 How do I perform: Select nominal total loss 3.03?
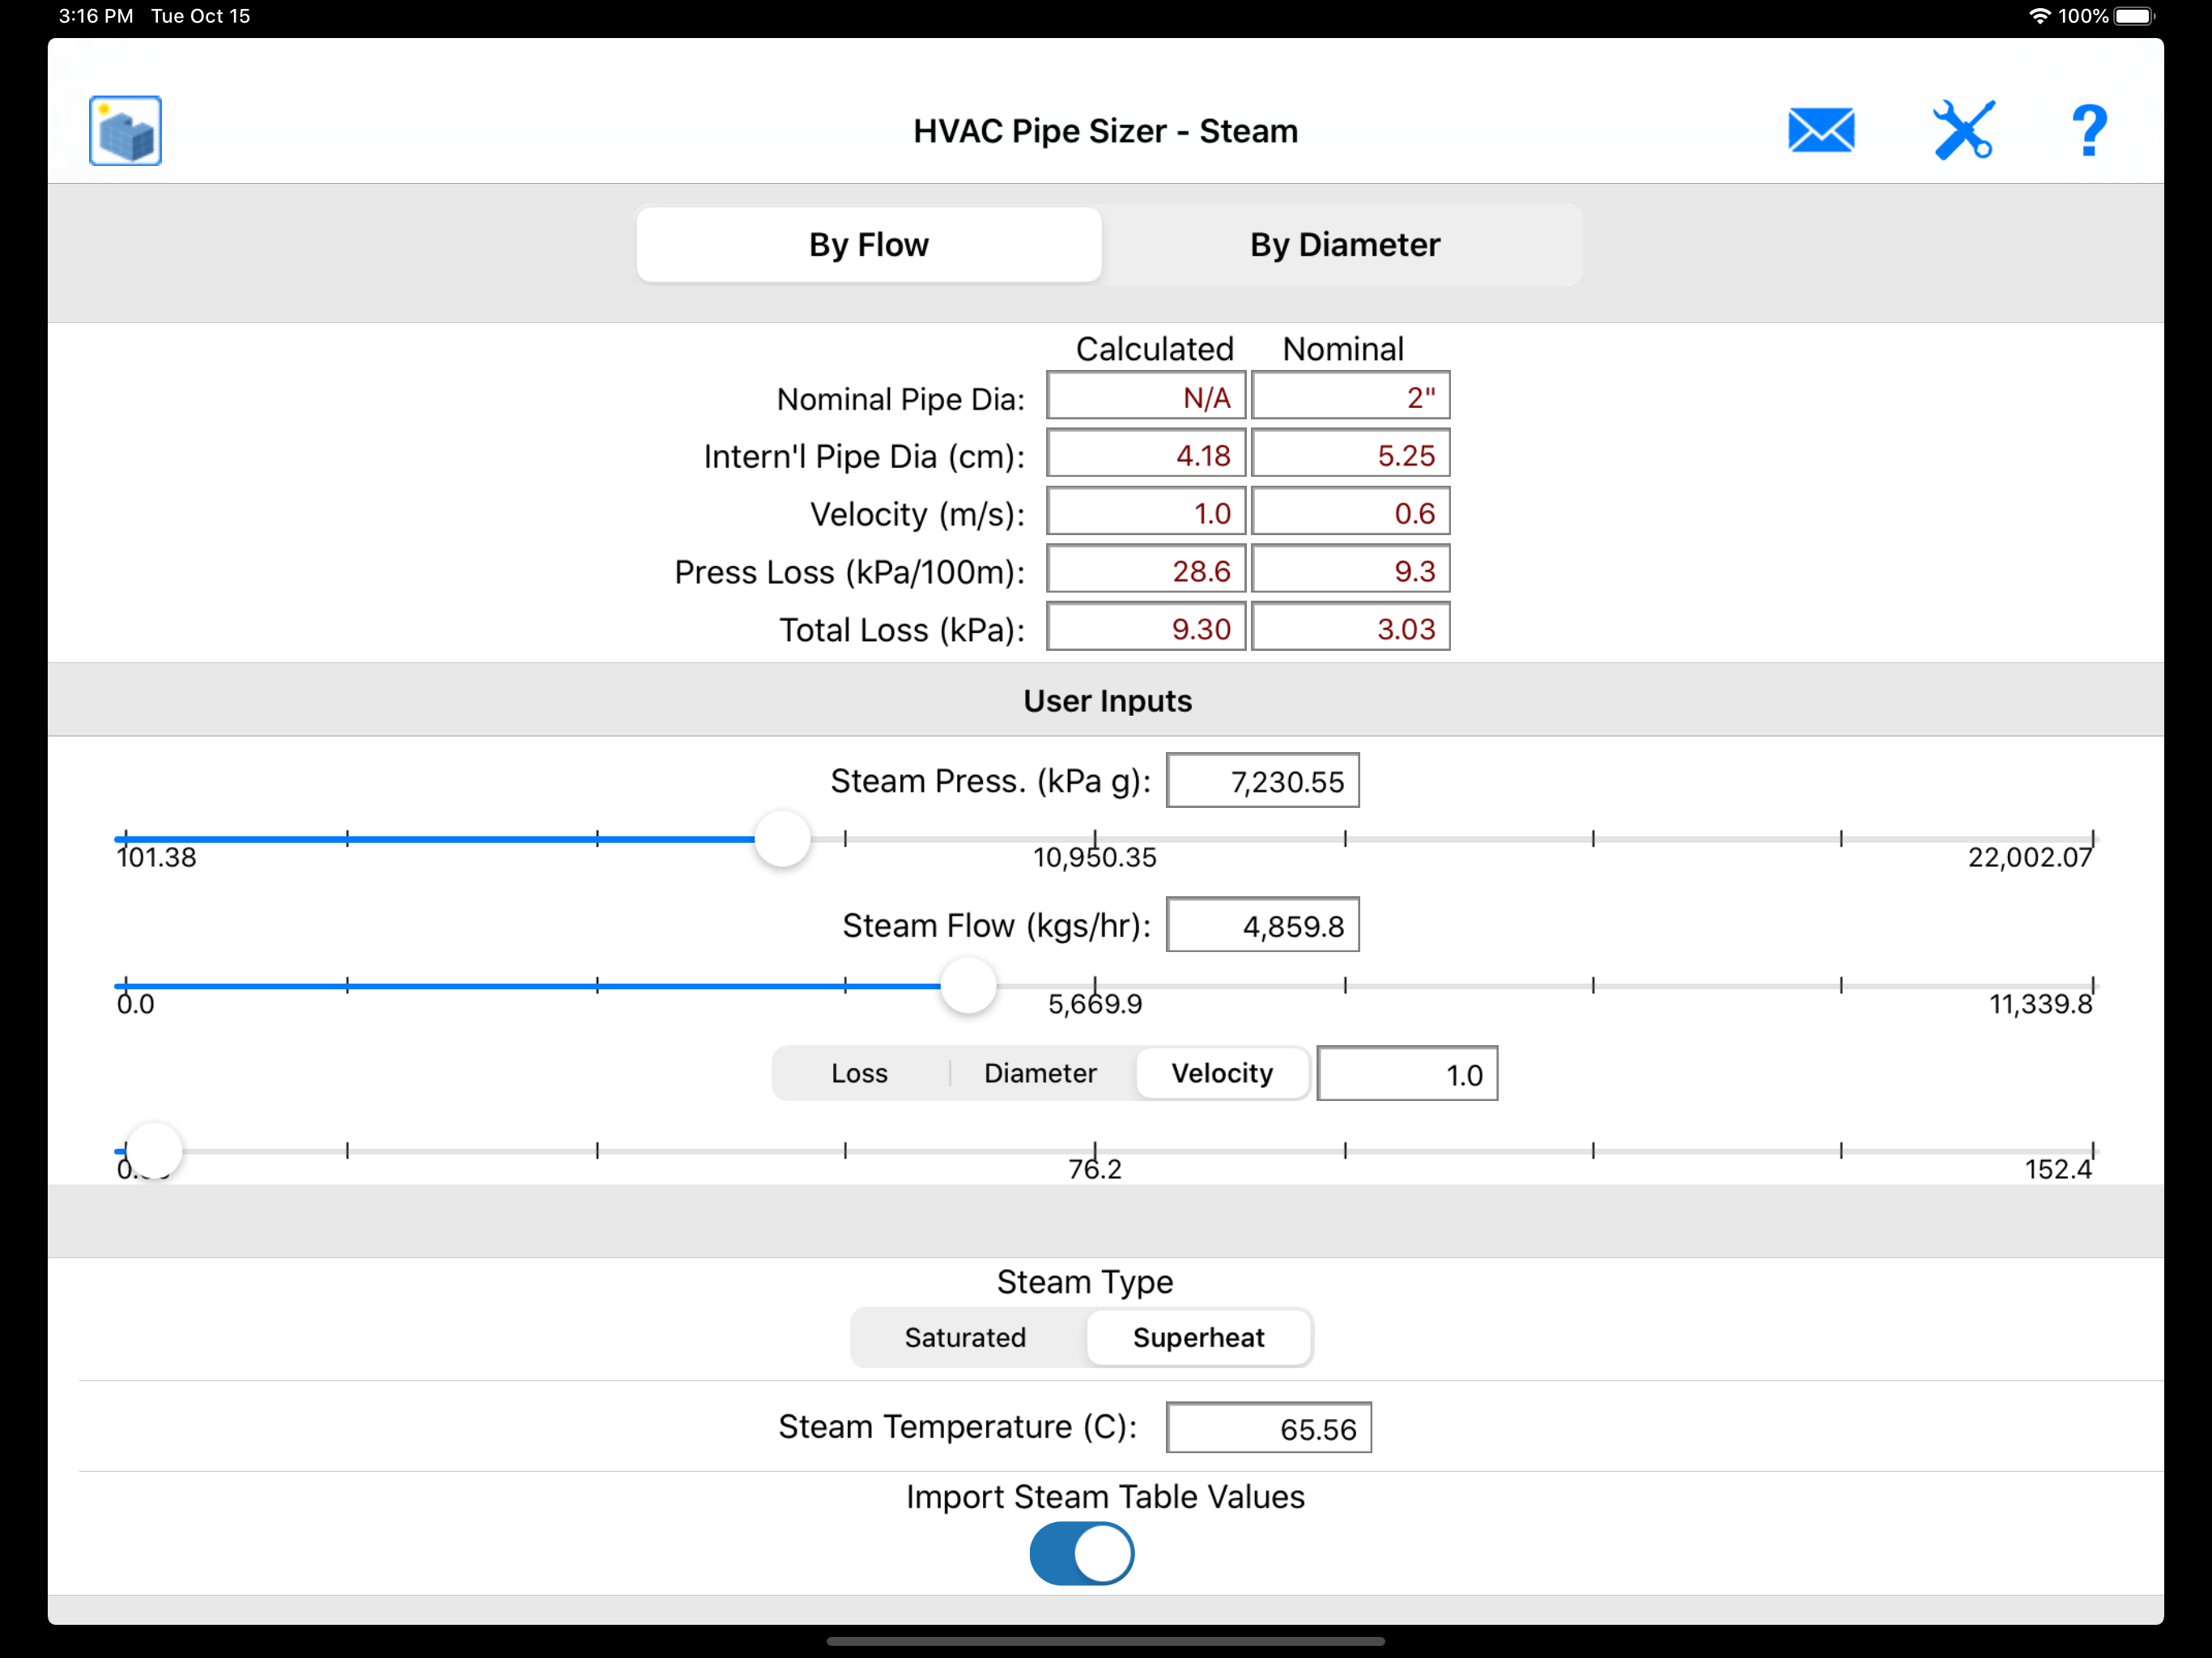[1350, 628]
